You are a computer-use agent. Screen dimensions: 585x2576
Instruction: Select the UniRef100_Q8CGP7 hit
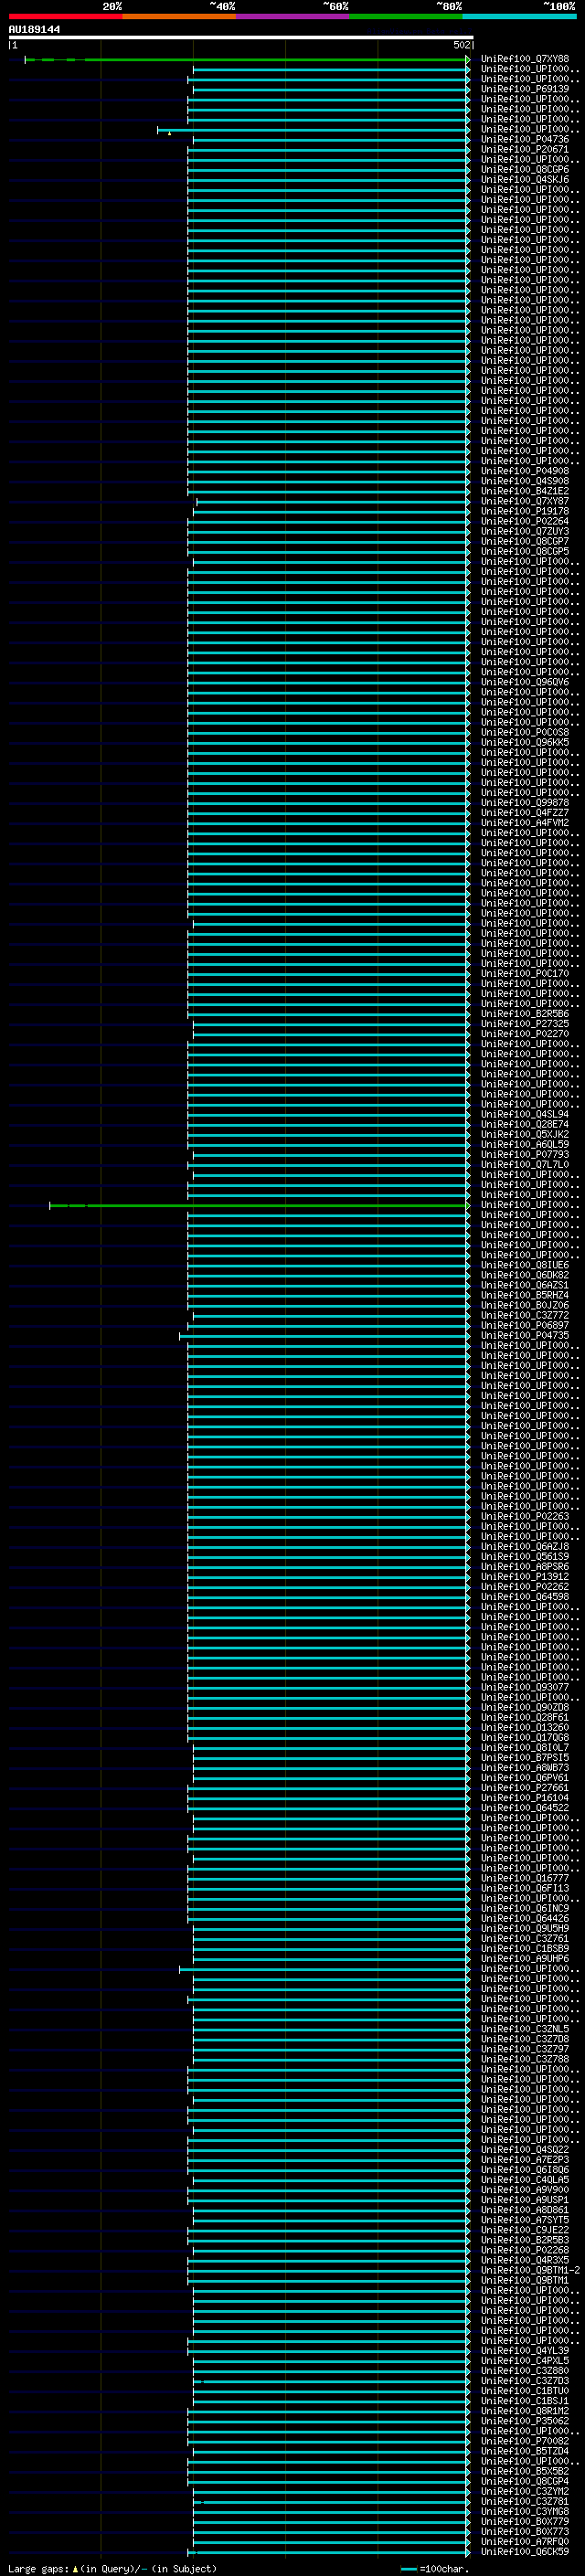525,541
